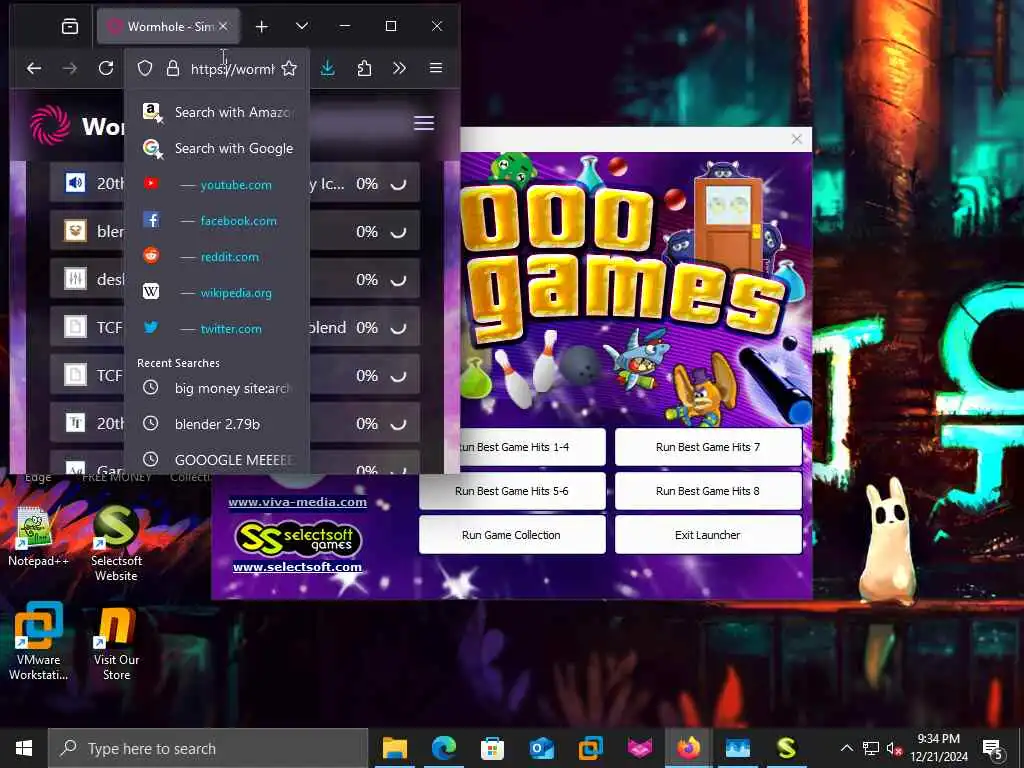Open Visit Our Store desktop shortcut

point(116,644)
